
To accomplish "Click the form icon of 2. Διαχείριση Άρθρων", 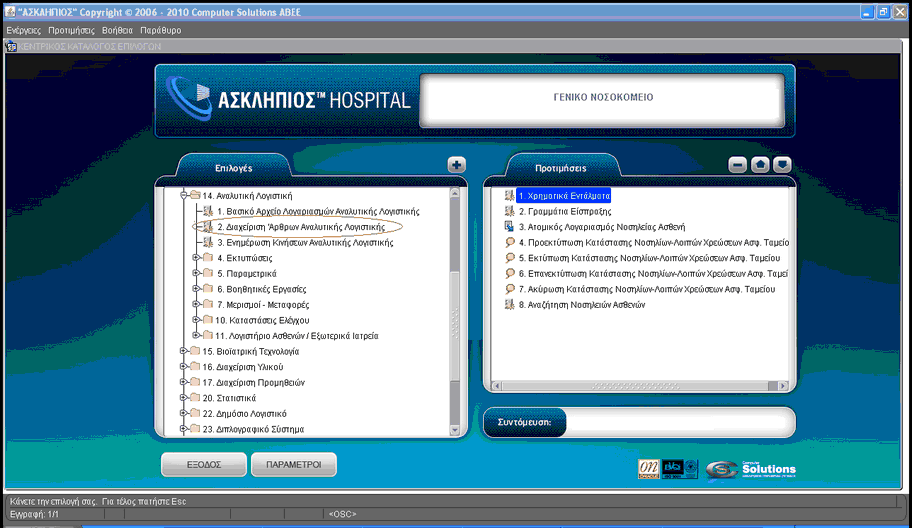I will point(208,227).
